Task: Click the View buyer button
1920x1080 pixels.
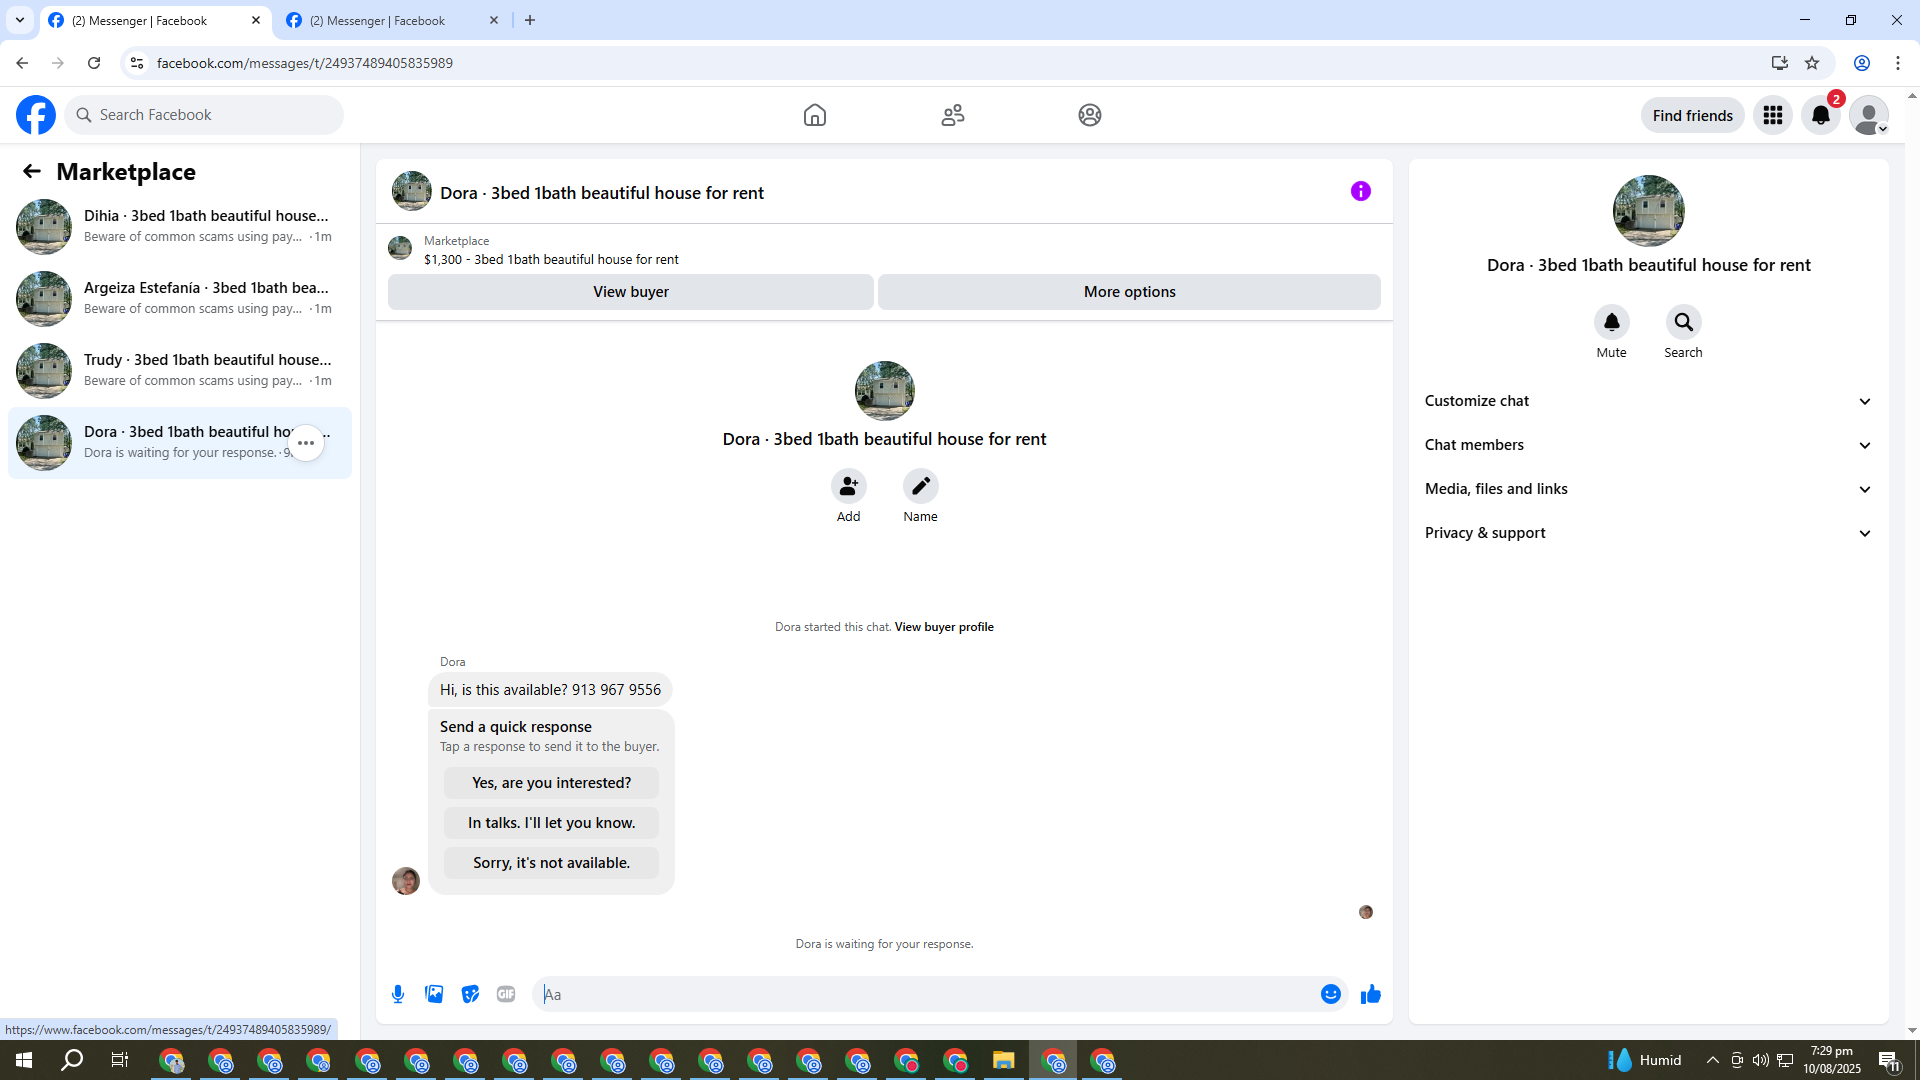Action: tap(630, 292)
